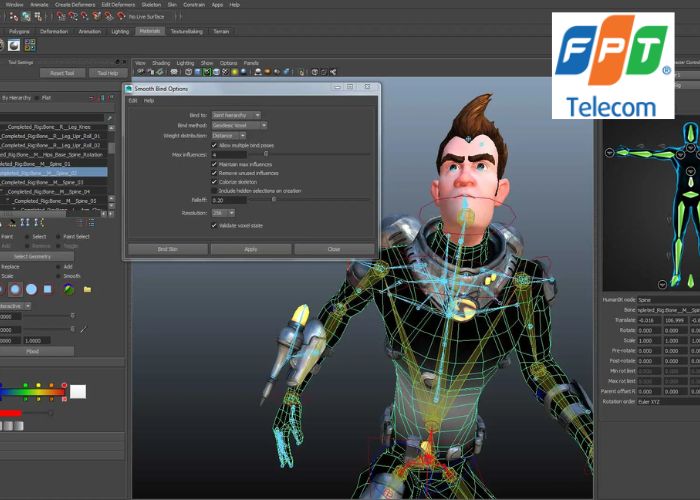Open the Skeleton menu
The image size is (700, 500).
pos(151,4)
